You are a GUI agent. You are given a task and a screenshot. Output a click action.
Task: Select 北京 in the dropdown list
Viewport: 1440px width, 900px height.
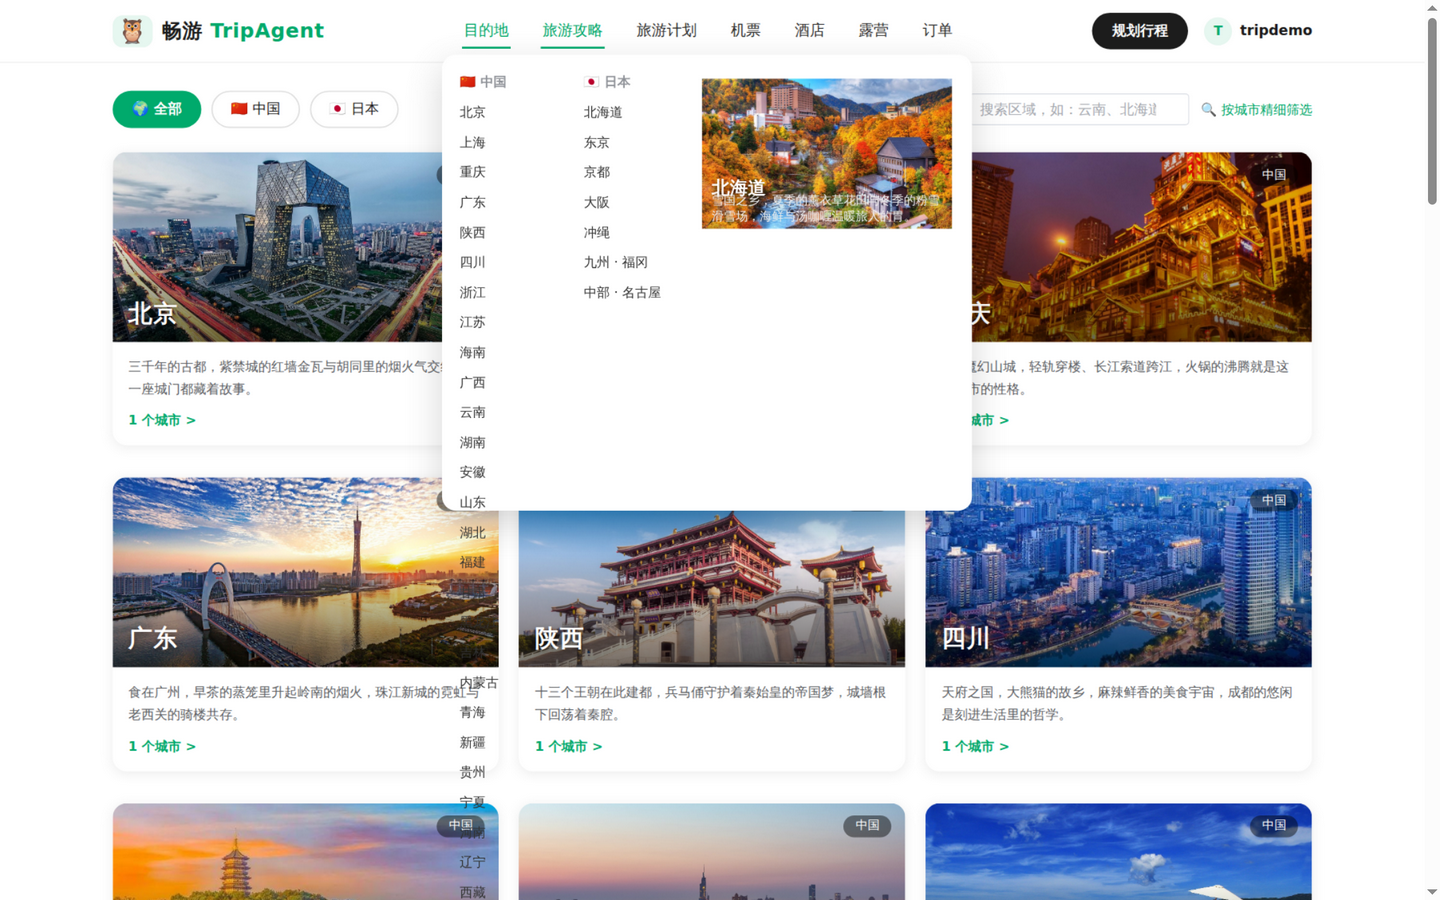point(472,112)
